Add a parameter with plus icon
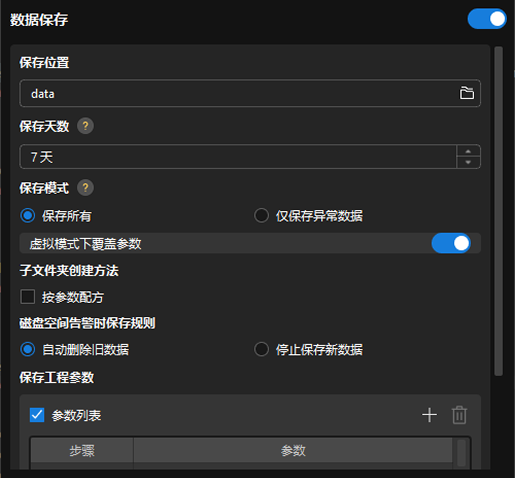 (x=429, y=415)
